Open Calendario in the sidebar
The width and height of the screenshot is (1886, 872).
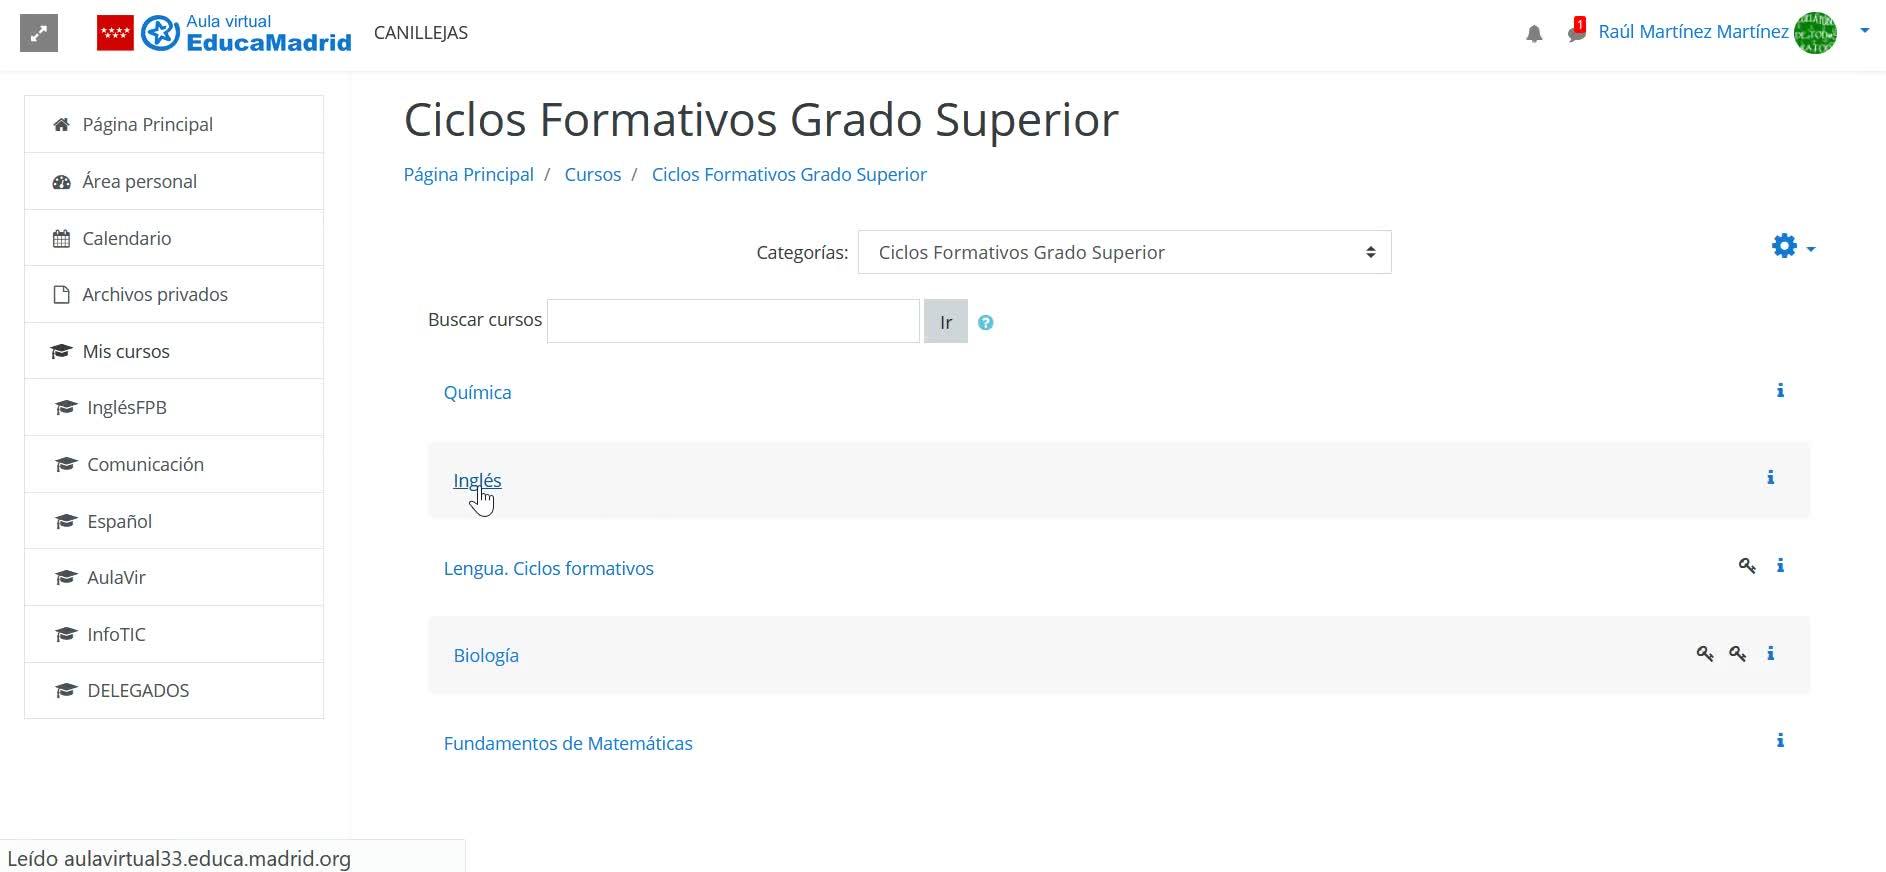(174, 238)
